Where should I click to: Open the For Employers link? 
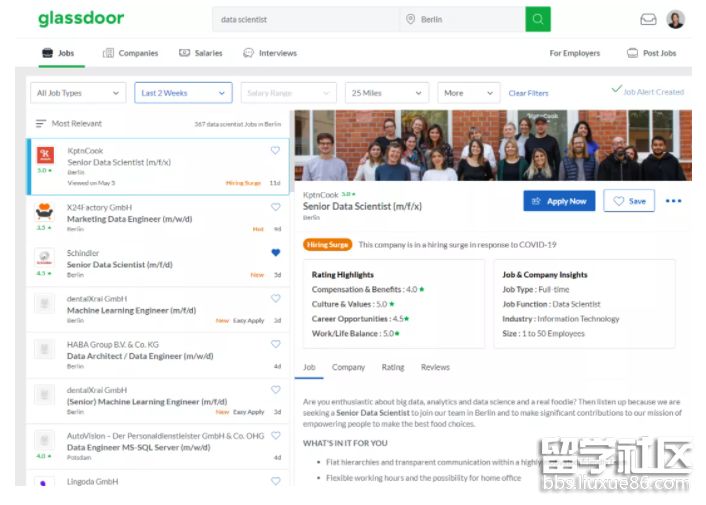[575, 53]
